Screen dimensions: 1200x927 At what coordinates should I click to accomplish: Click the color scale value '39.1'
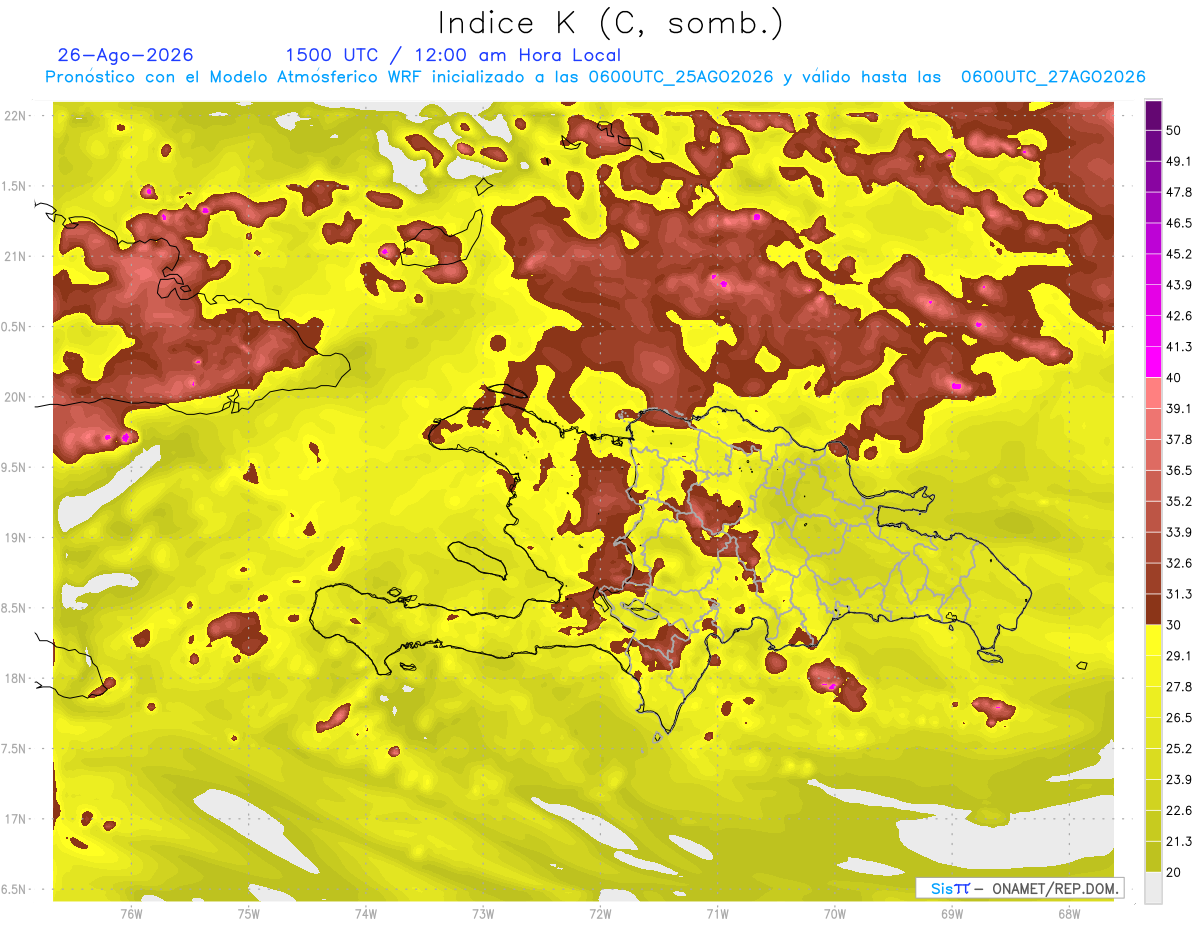tap(1178, 408)
